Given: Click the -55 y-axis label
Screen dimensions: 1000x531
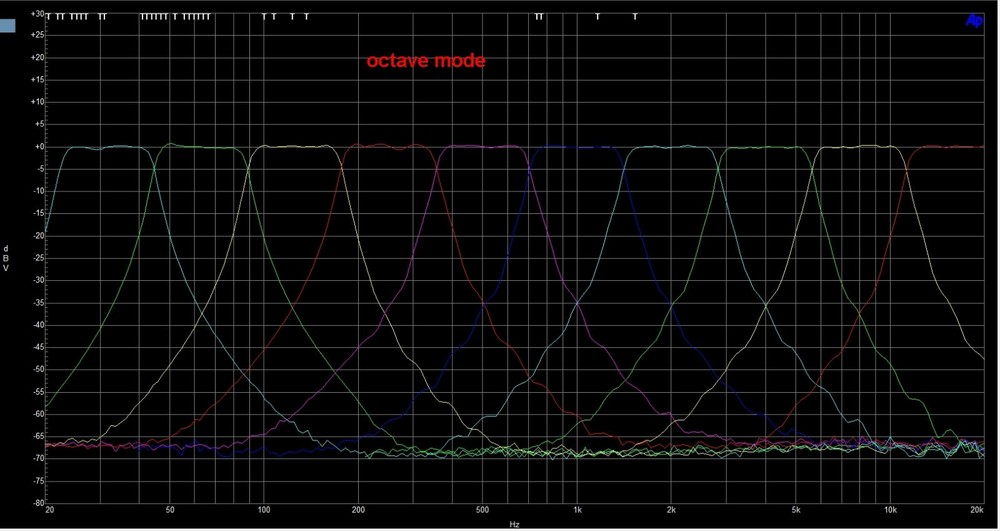Looking at the screenshot, I should 38,392.
